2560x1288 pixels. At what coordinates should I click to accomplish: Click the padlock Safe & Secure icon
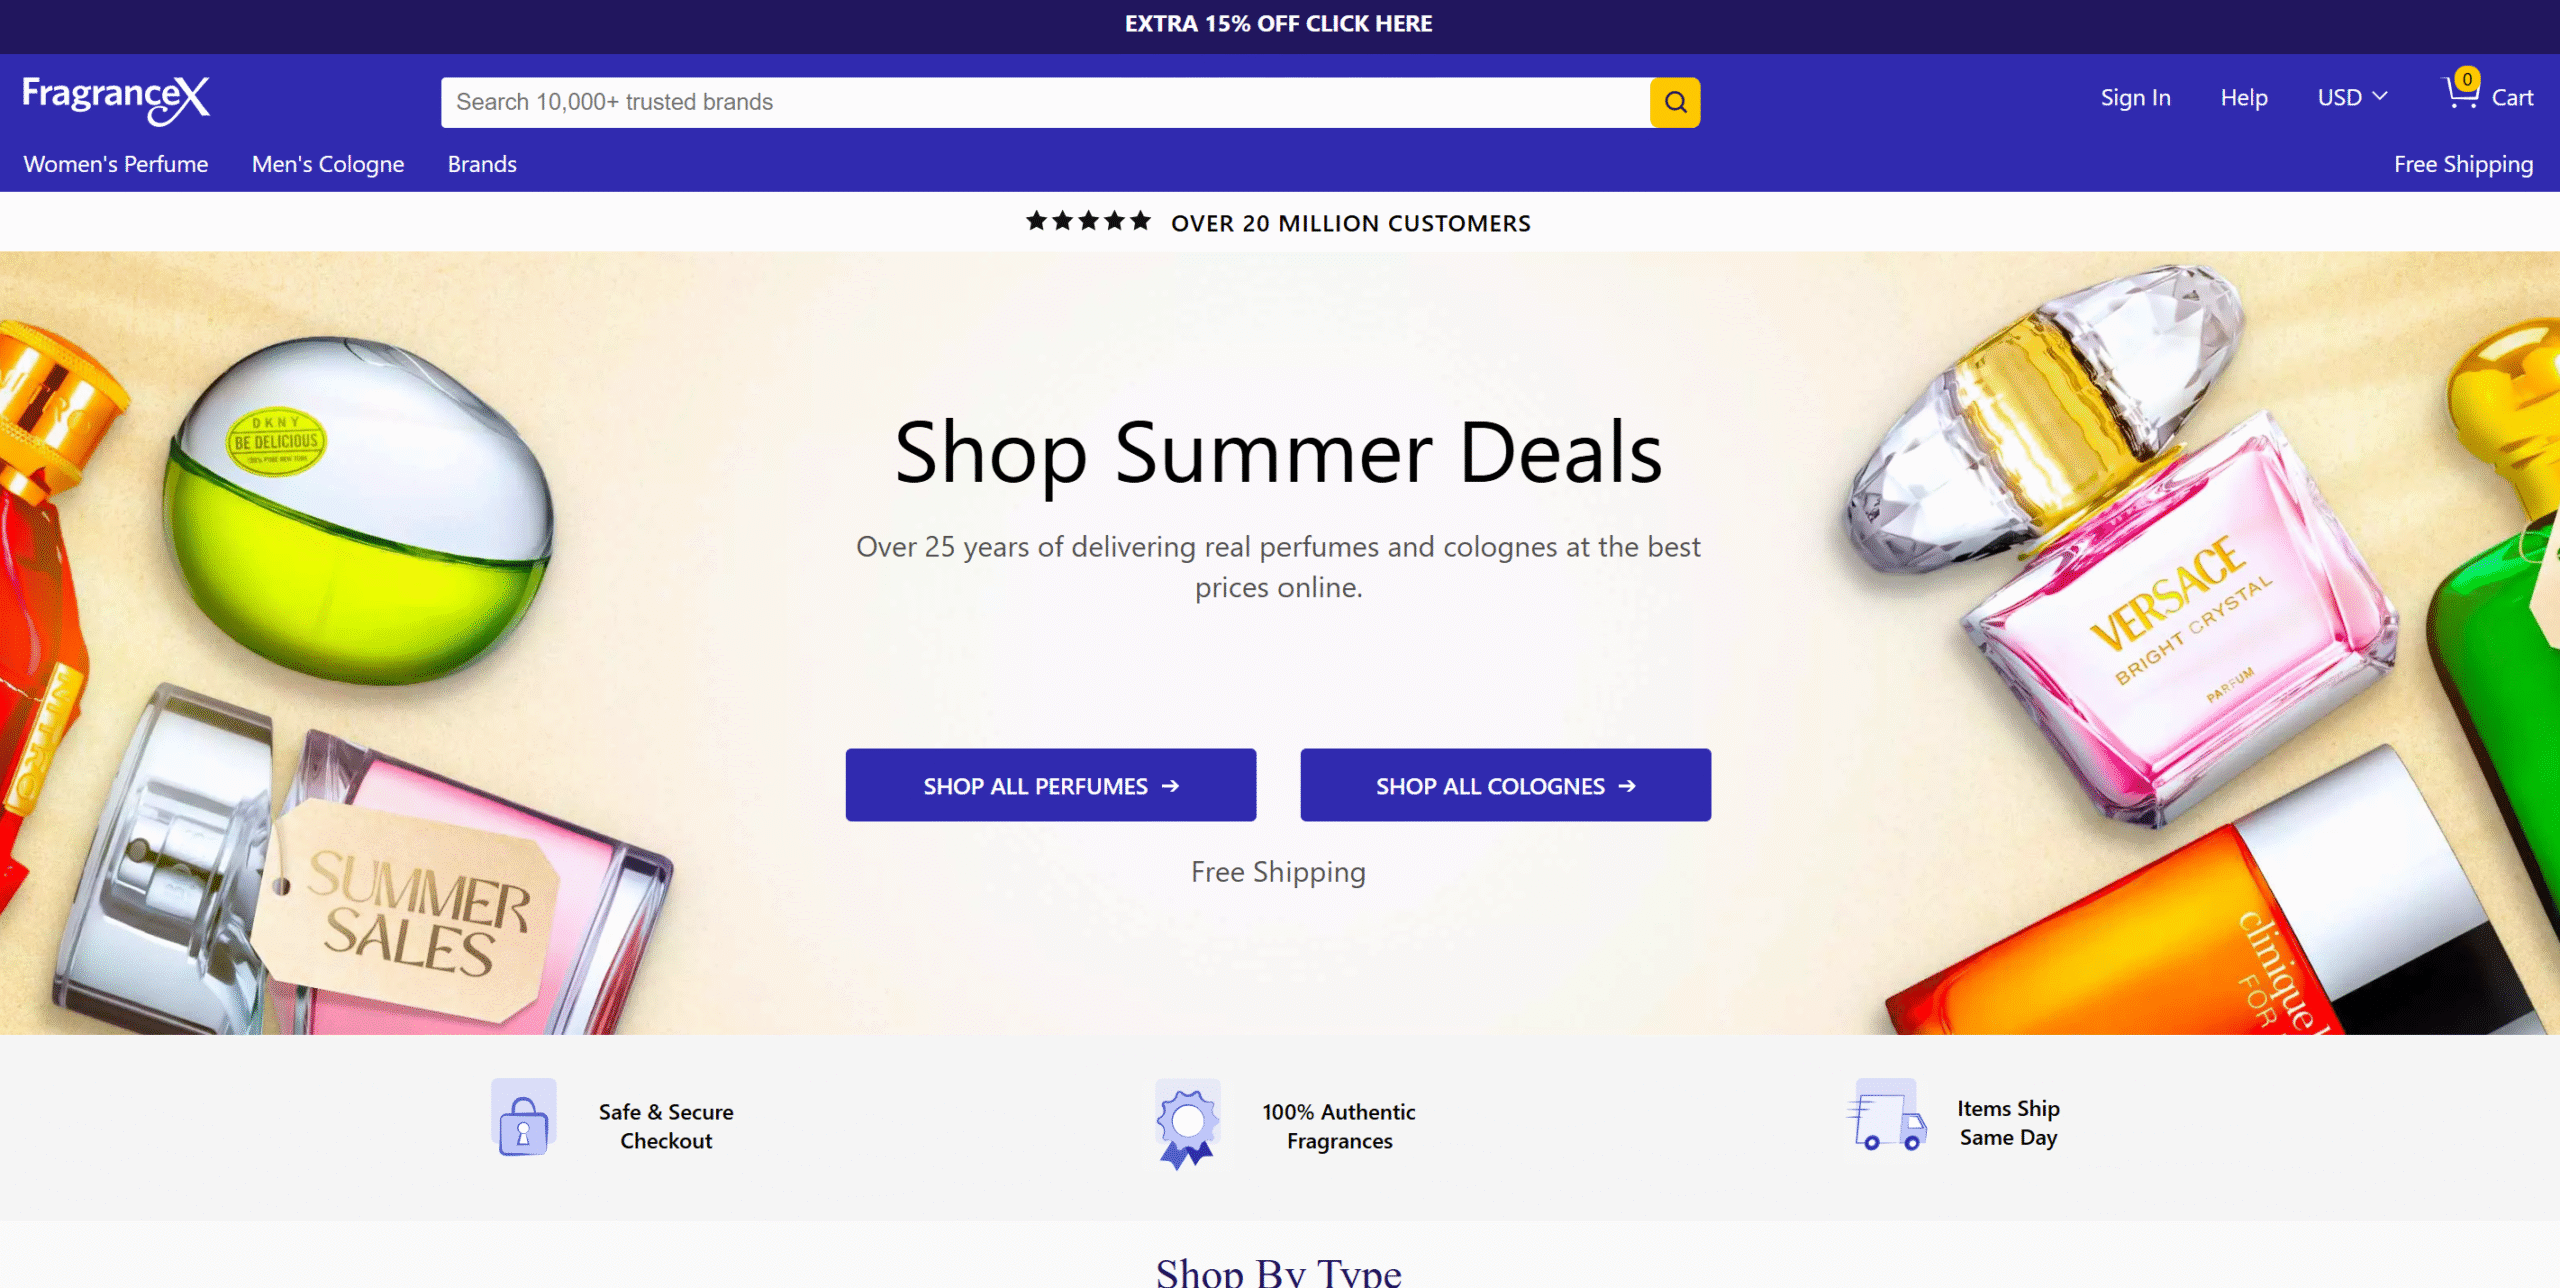pos(524,1117)
